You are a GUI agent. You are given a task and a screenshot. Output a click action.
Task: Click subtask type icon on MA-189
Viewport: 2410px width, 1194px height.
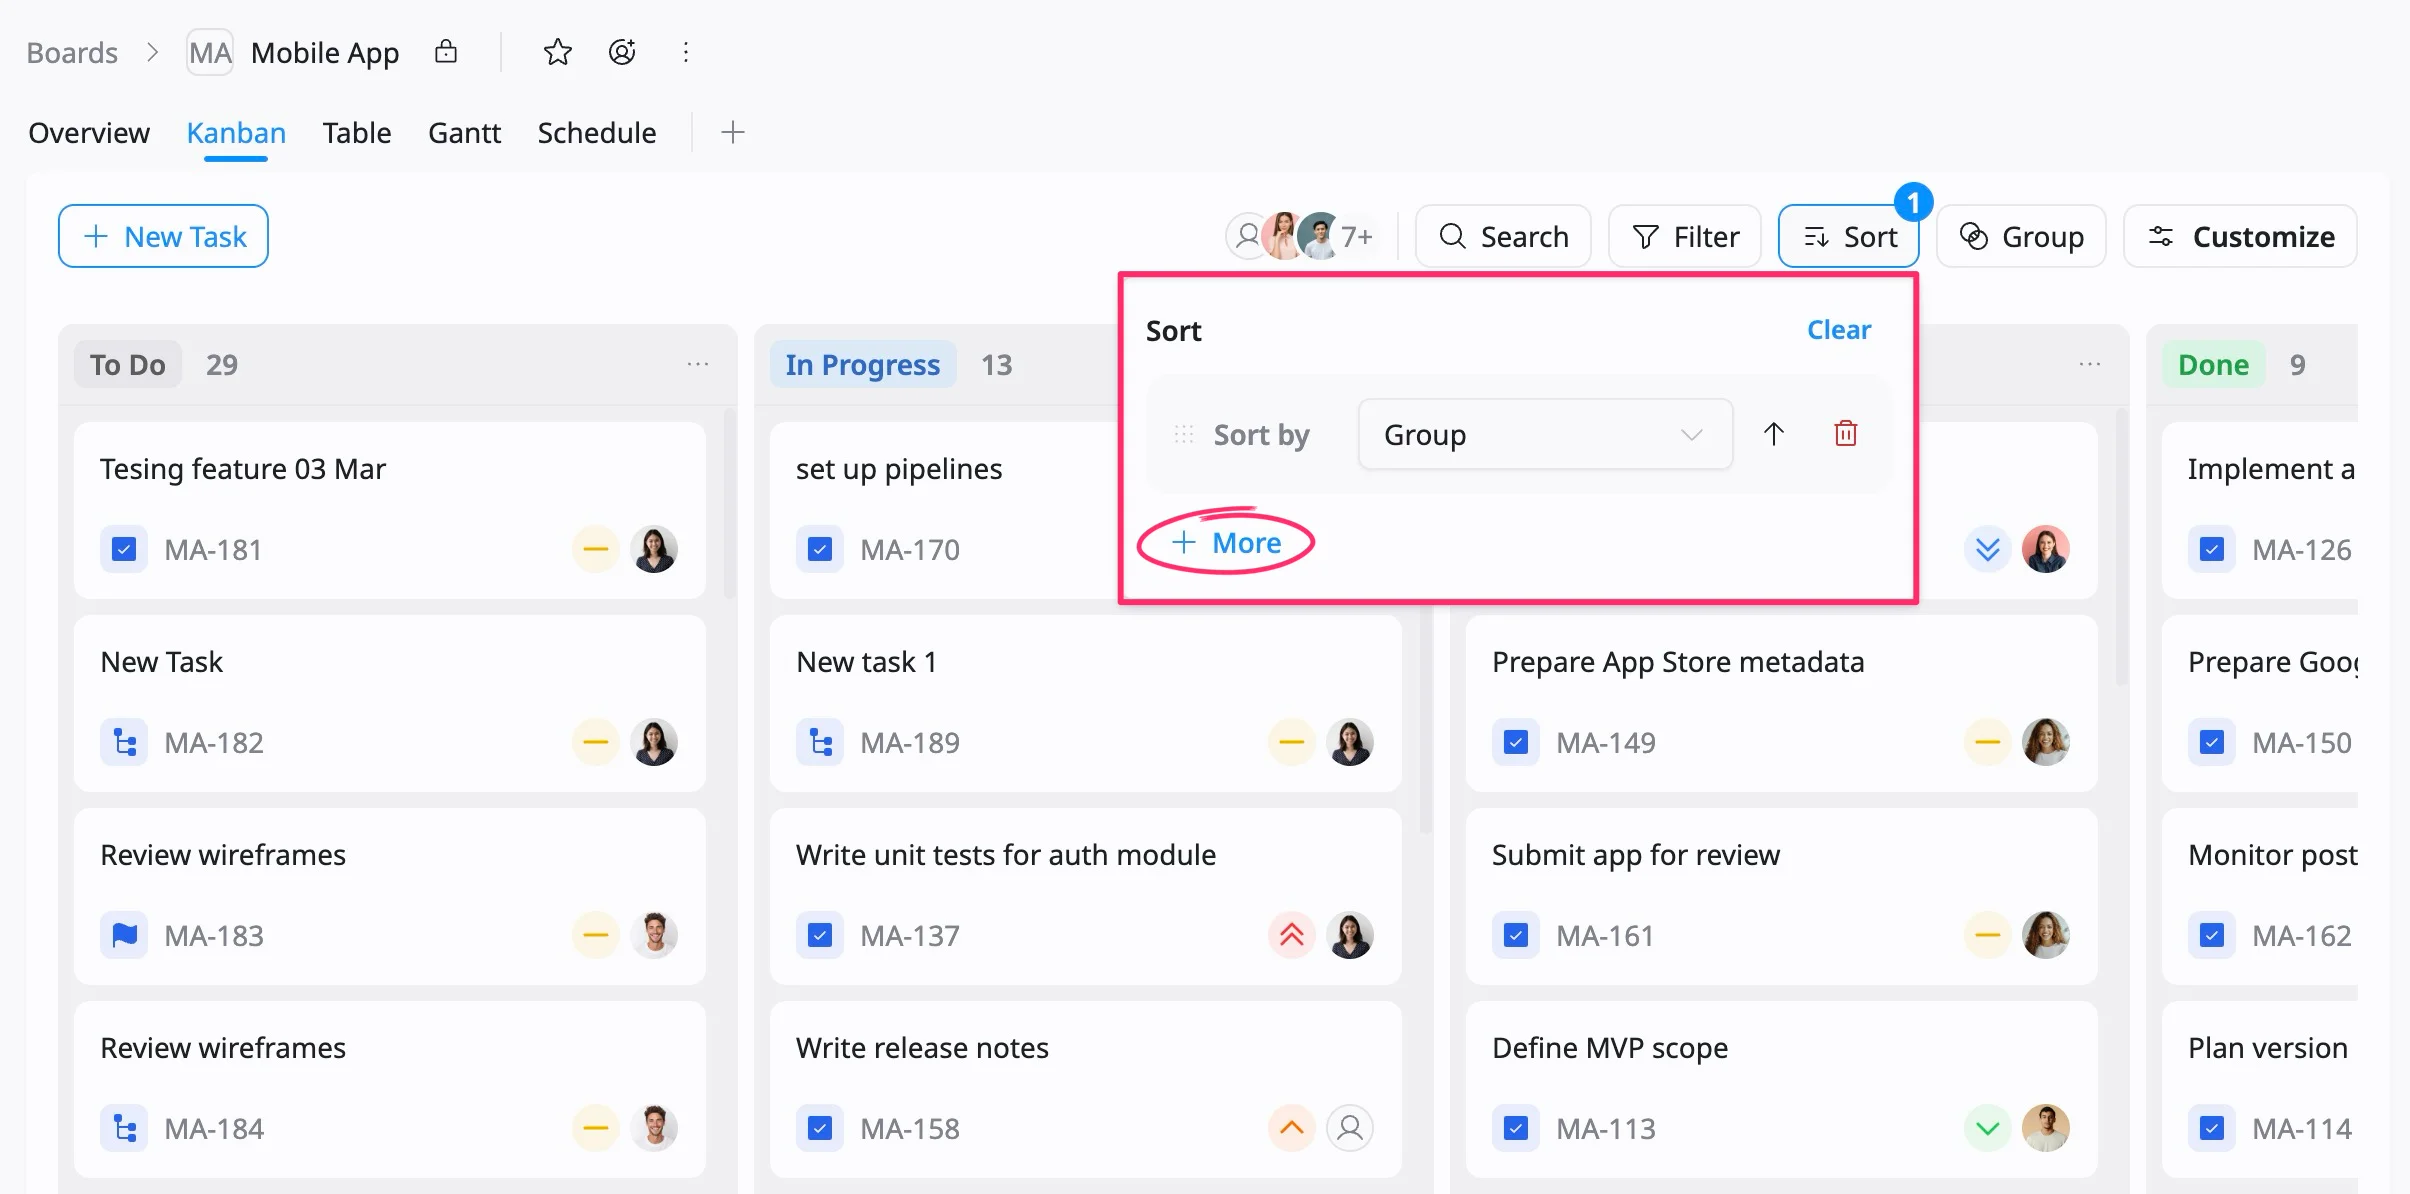(820, 742)
